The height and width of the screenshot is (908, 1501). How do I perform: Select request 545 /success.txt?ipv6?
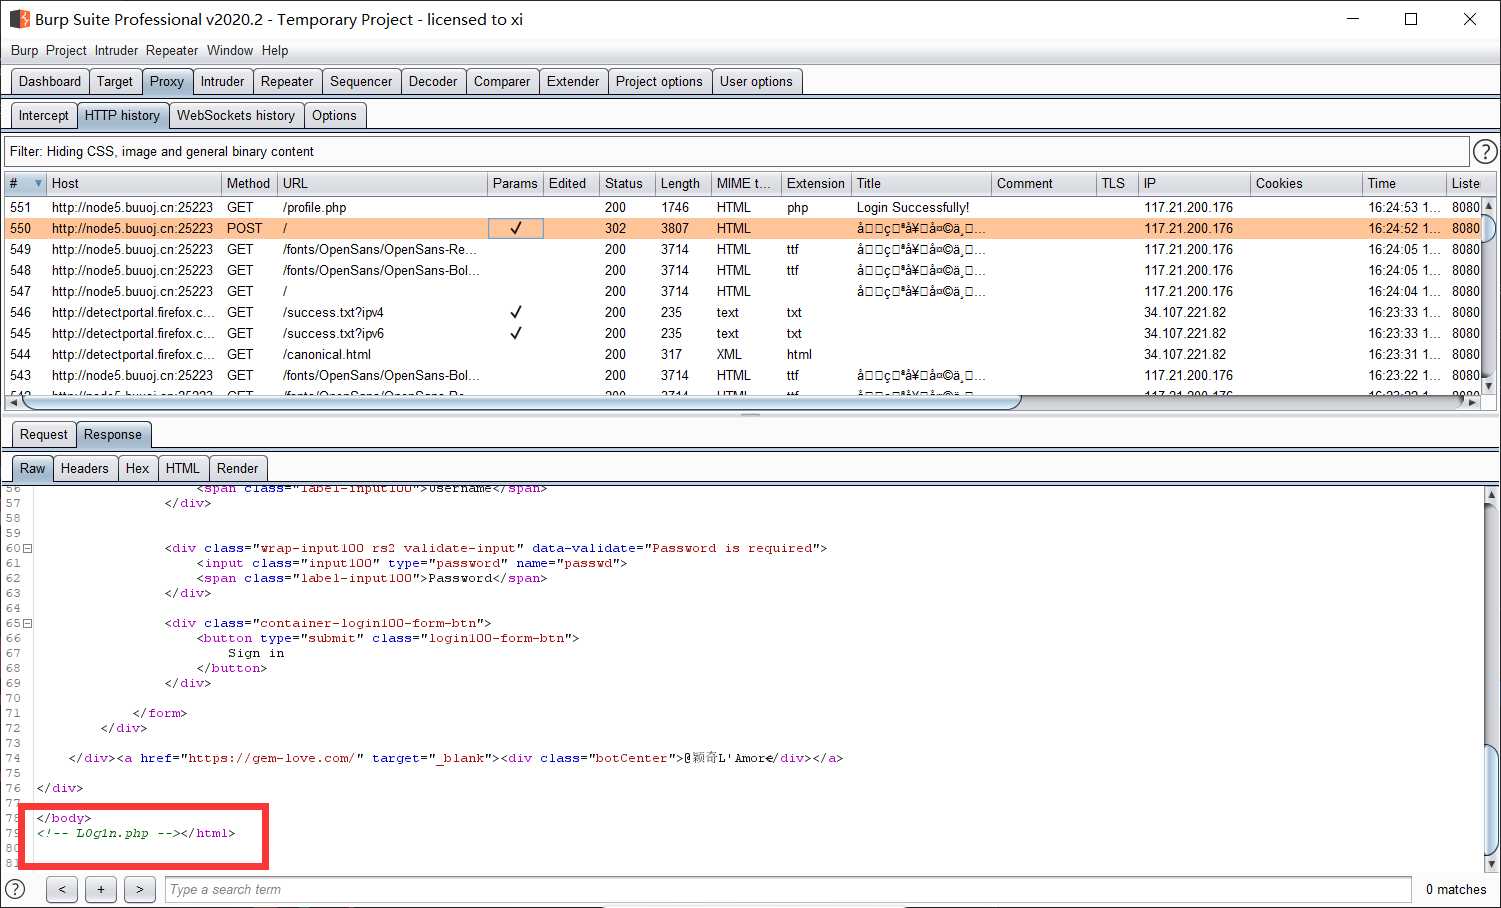pyautogui.click(x=744, y=333)
